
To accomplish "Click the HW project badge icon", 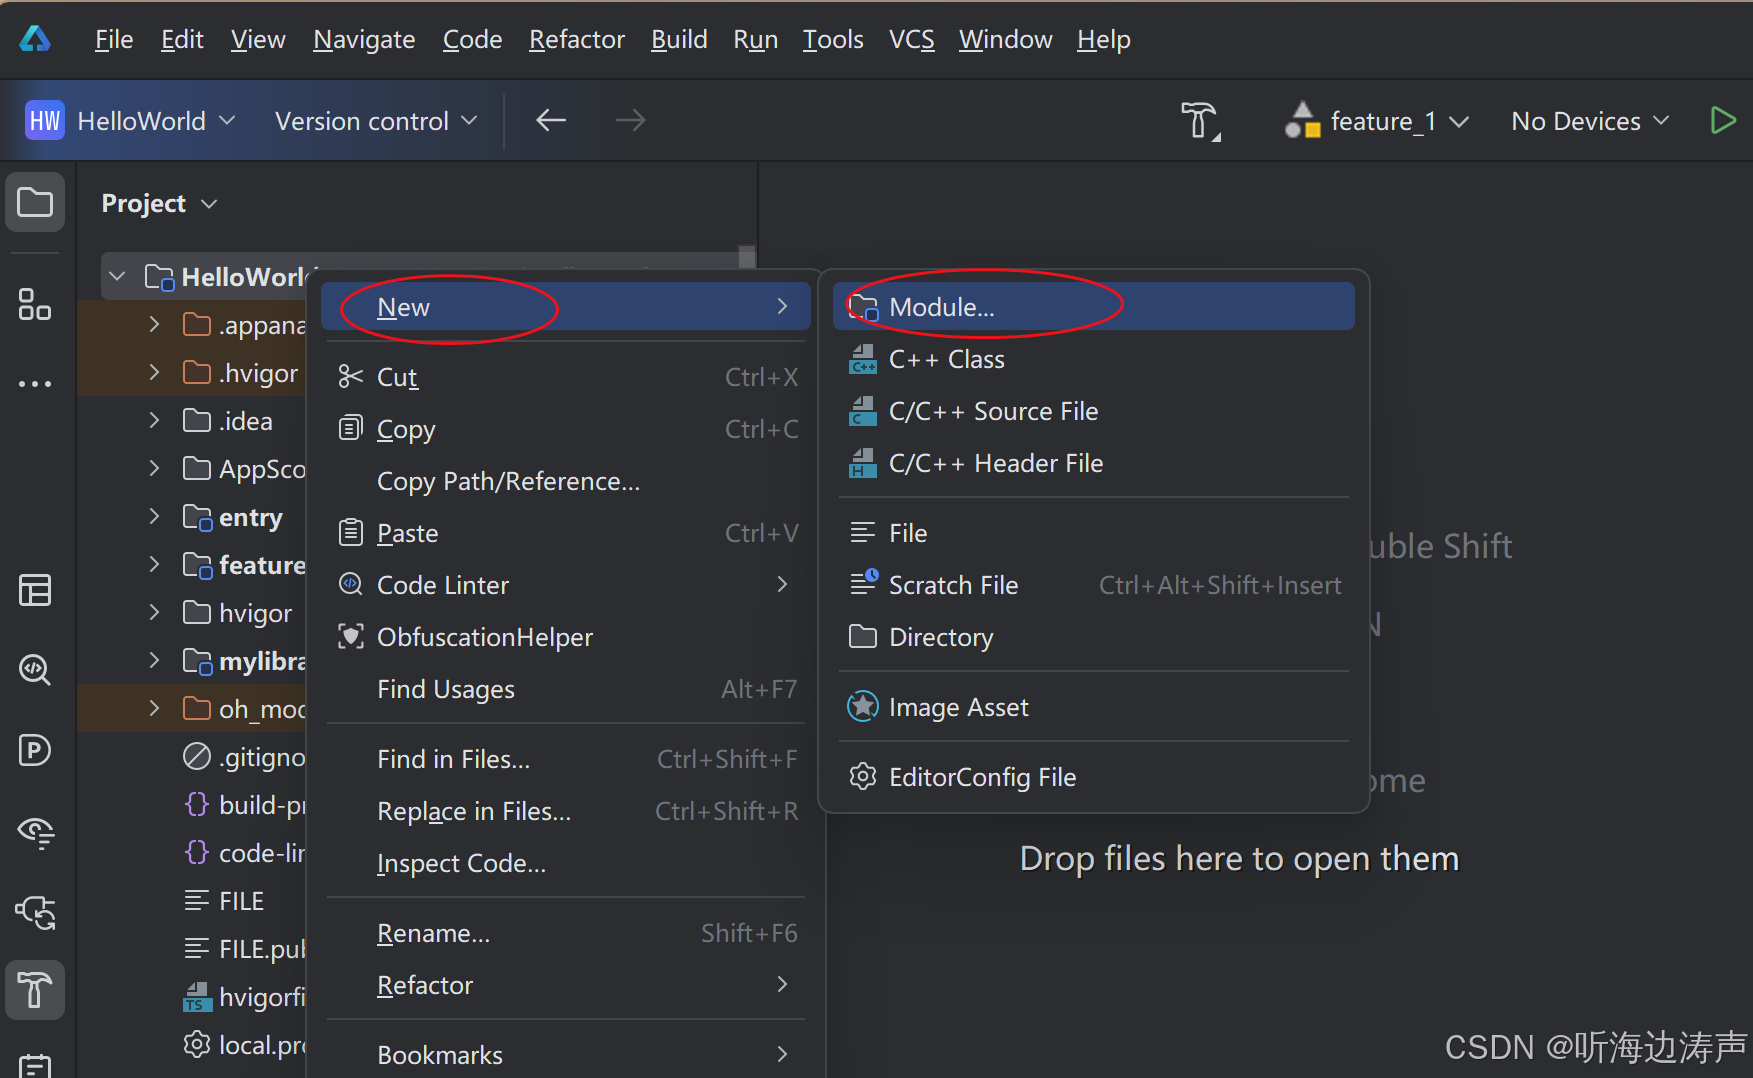I will 45,121.
